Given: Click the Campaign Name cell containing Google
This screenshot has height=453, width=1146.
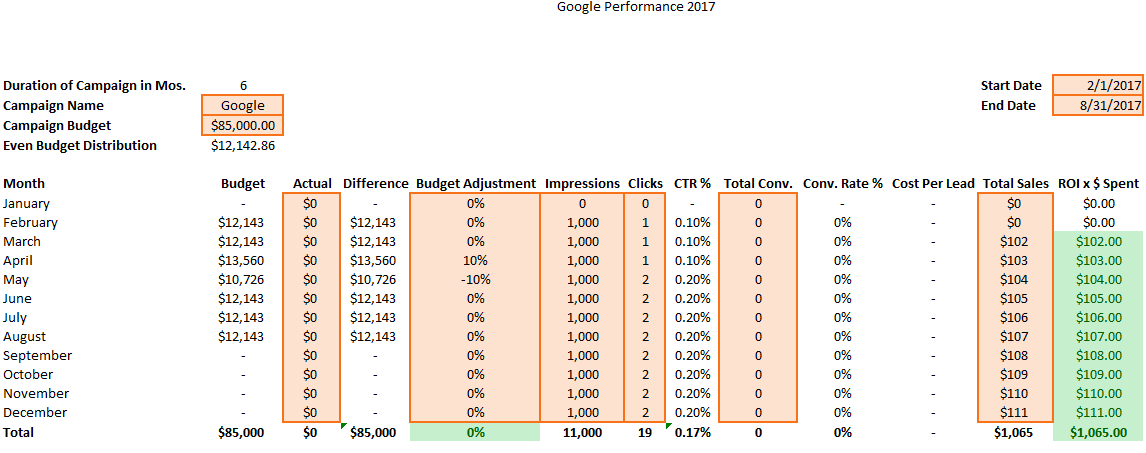Looking at the screenshot, I should pos(243,105).
